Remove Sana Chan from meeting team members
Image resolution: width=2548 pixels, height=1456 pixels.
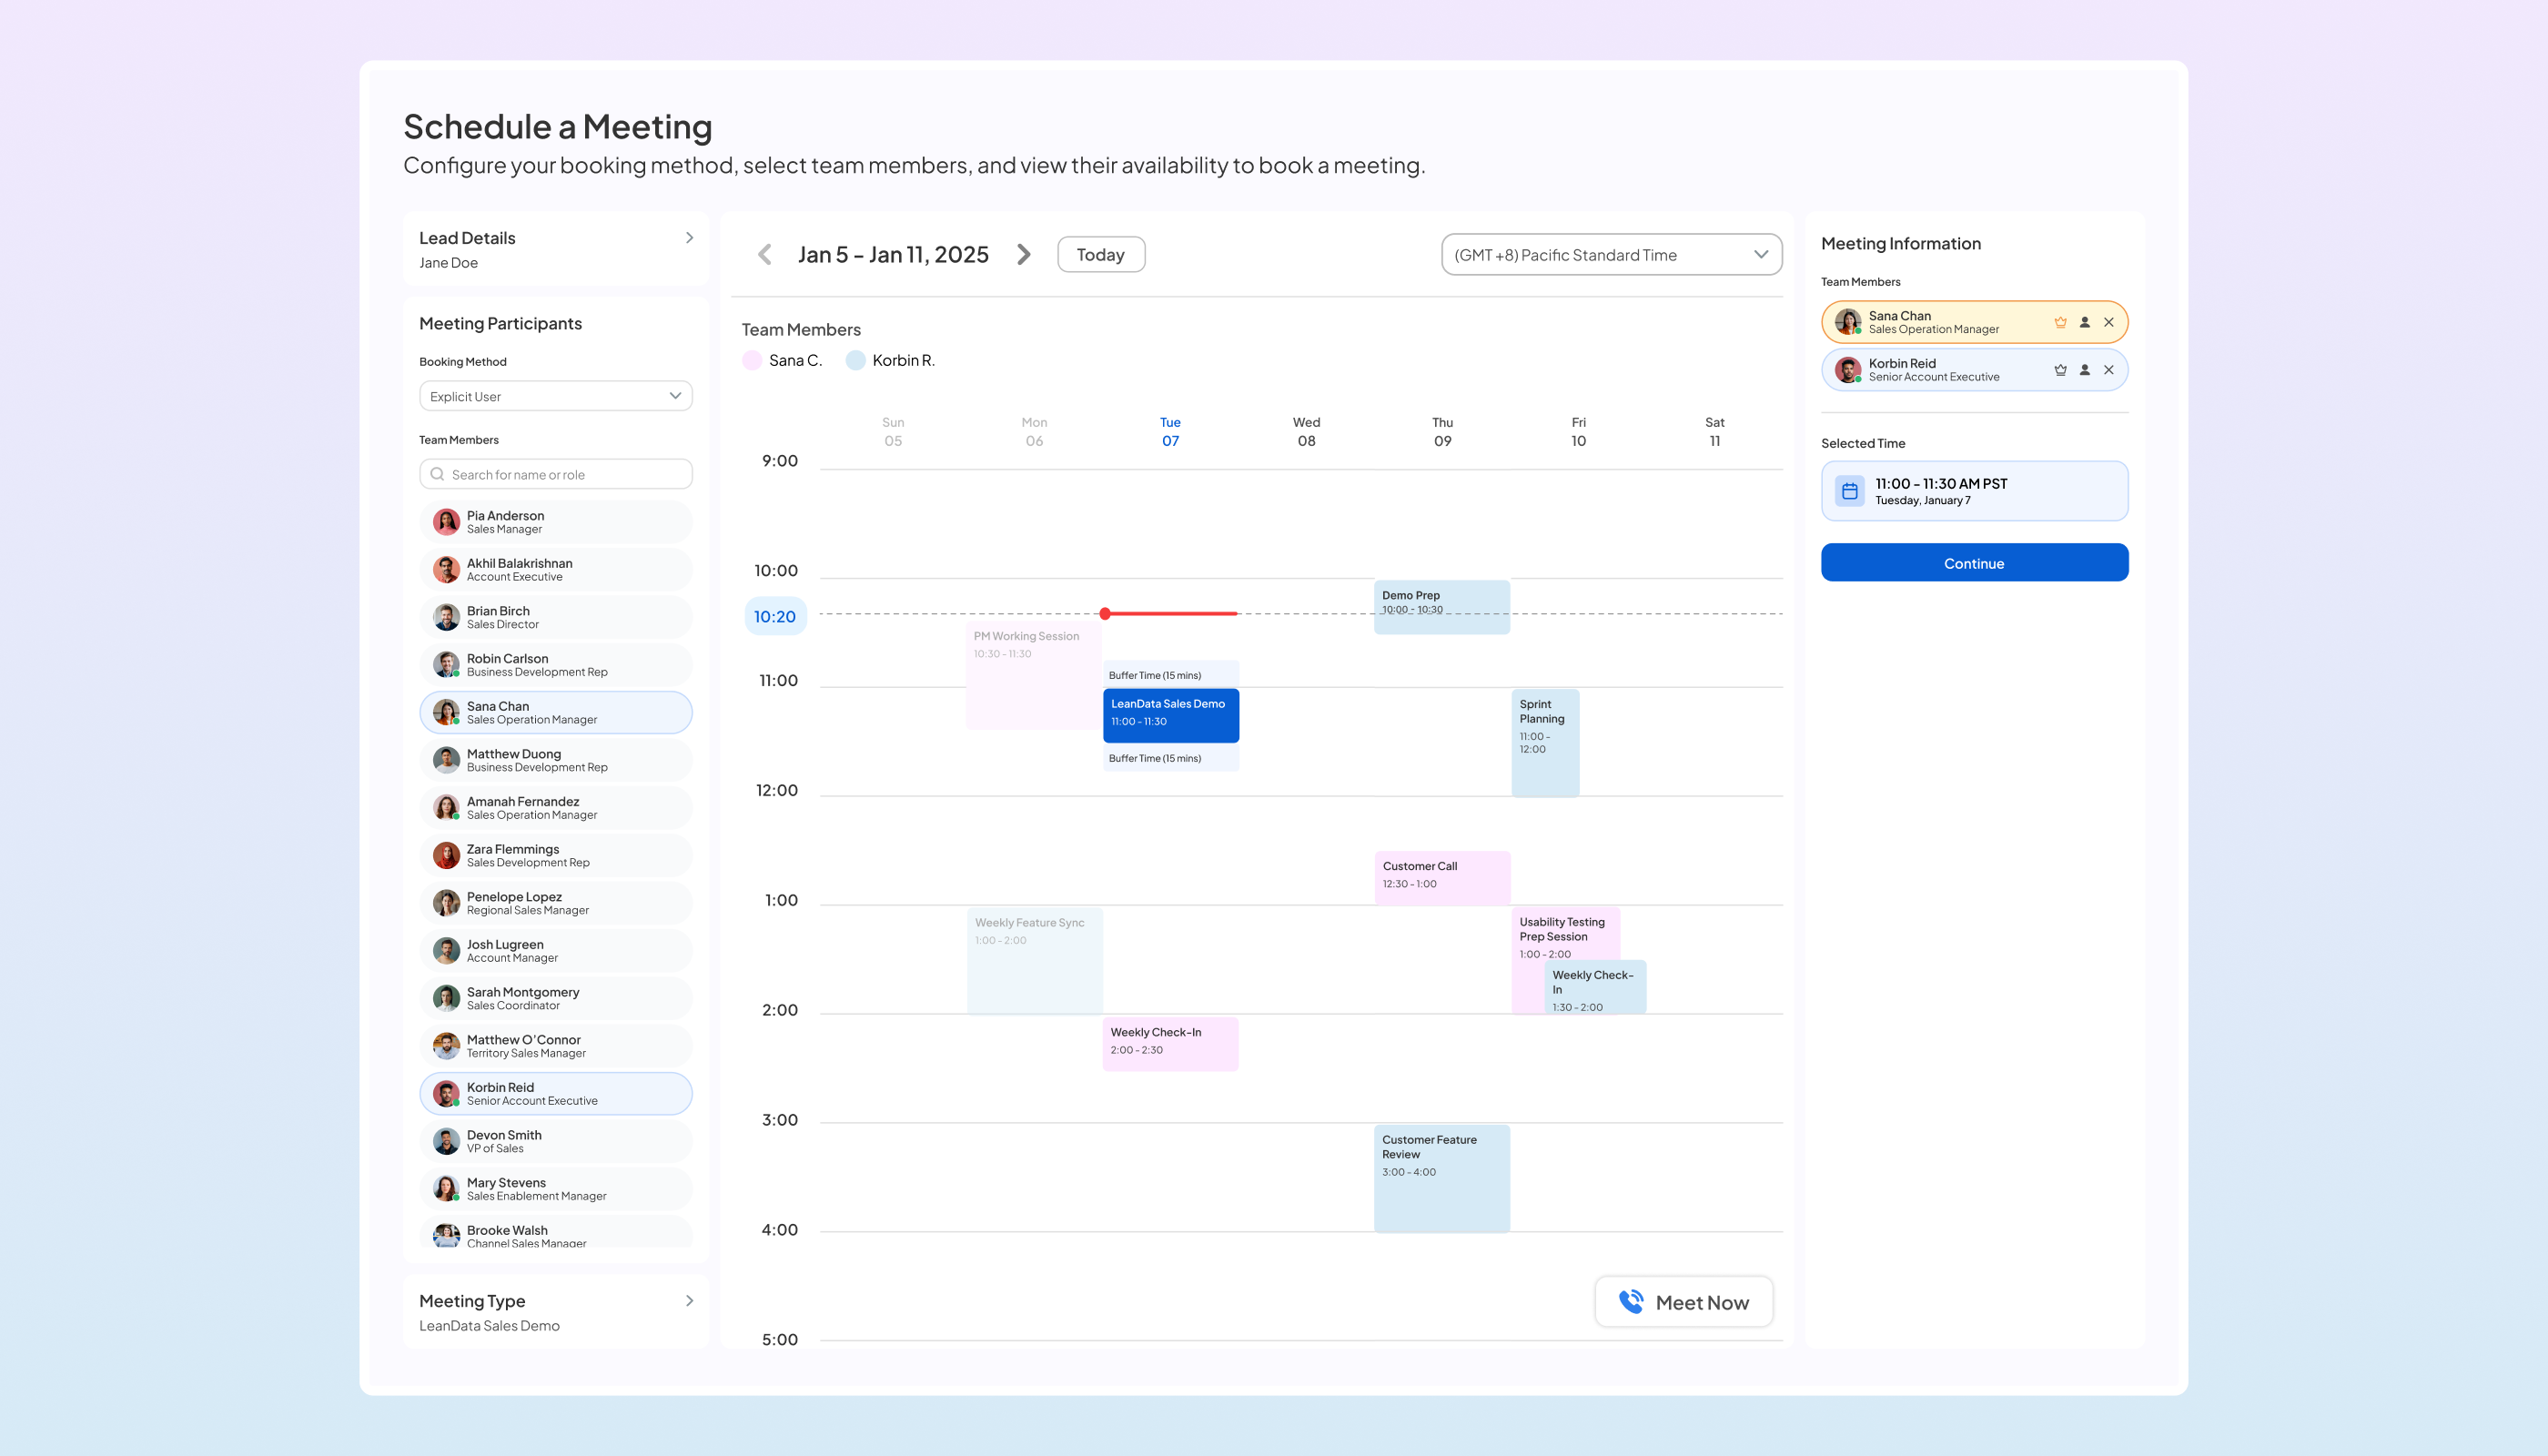coord(2109,322)
